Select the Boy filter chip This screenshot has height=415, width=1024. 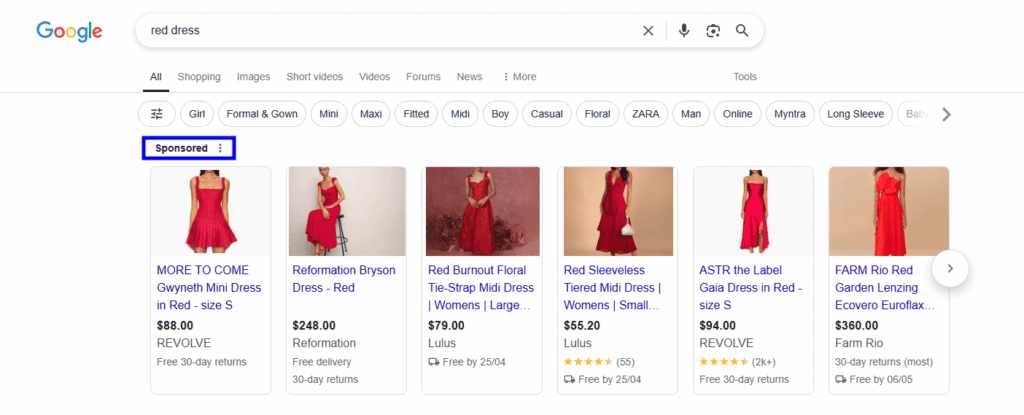500,114
